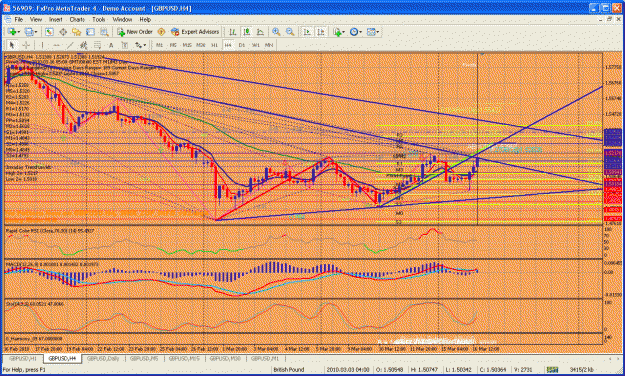Switch to GBPUSD,Daily chart tab
This screenshot has height=376, width=625.
103,358
